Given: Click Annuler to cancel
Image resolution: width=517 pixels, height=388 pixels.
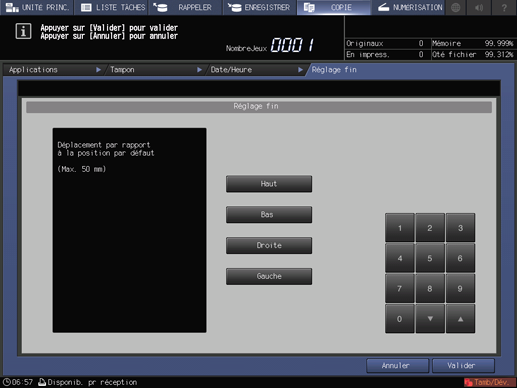Looking at the screenshot, I should (x=397, y=366).
